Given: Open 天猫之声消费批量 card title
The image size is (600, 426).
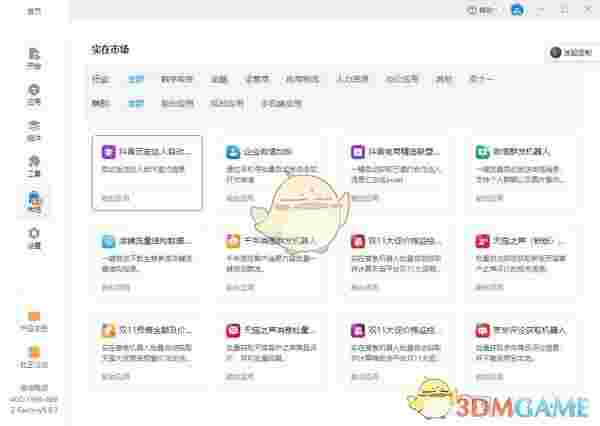Looking at the screenshot, I should [280, 330].
